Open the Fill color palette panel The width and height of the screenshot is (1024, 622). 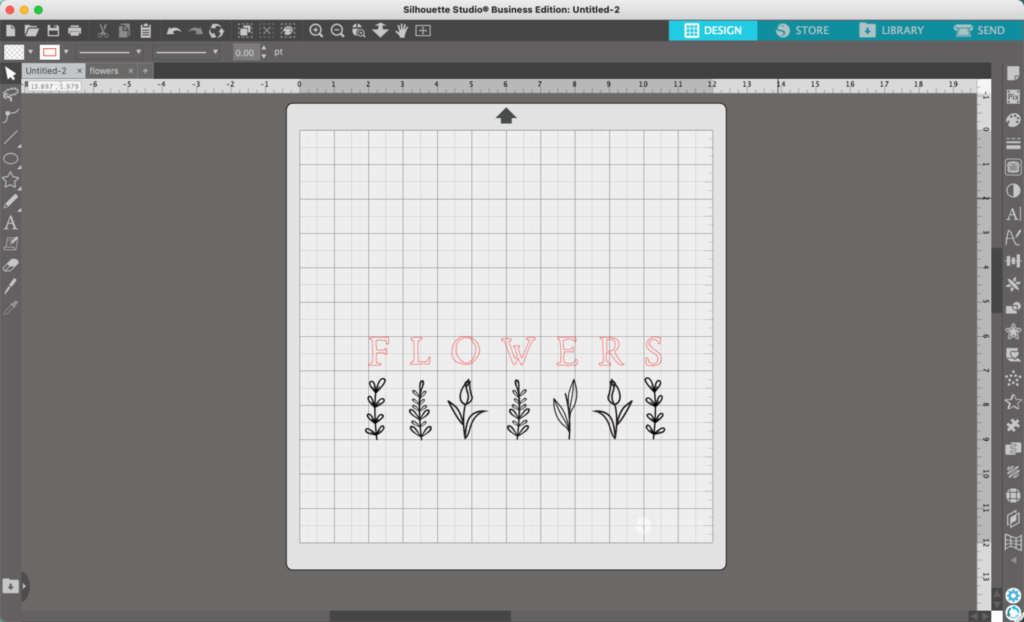tap(1013, 120)
